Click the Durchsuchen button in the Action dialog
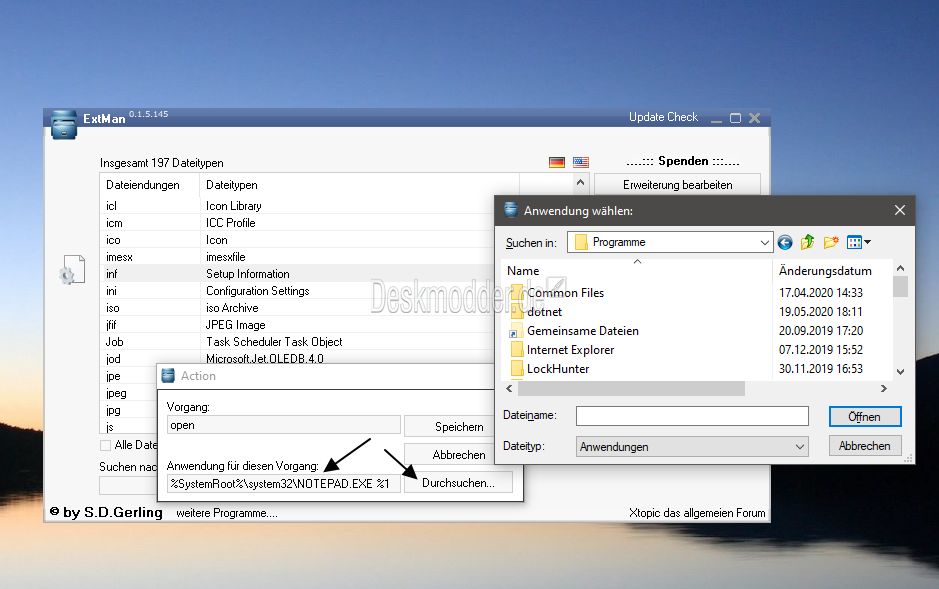 (457, 482)
